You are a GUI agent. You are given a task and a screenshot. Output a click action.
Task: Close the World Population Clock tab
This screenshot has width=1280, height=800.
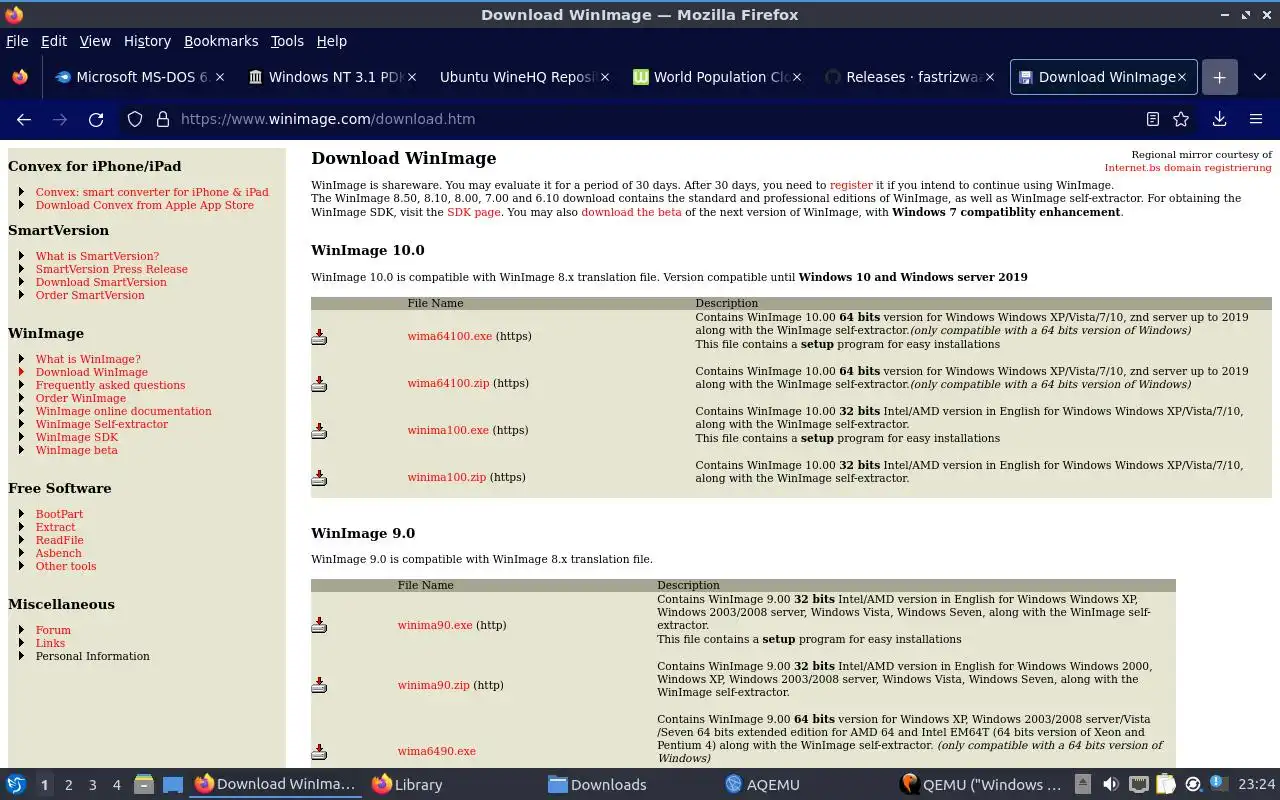point(797,77)
